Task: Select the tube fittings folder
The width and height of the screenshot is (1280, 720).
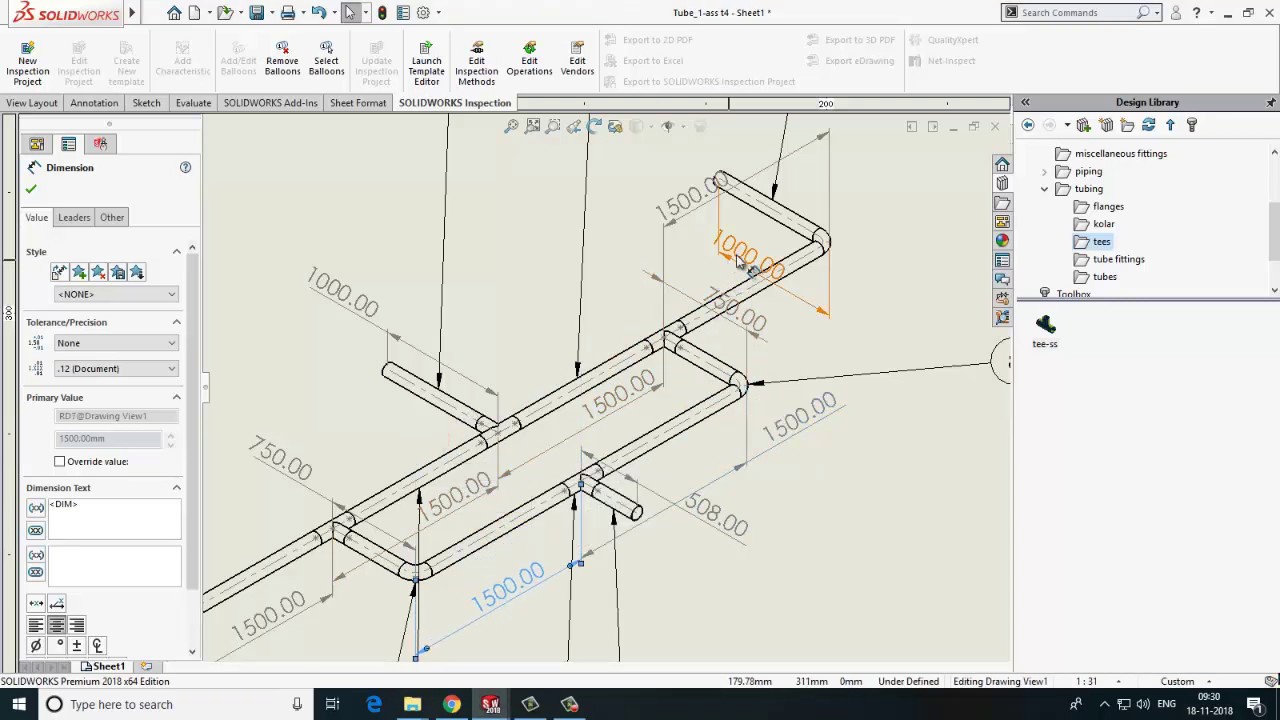Action: (1109, 259)
